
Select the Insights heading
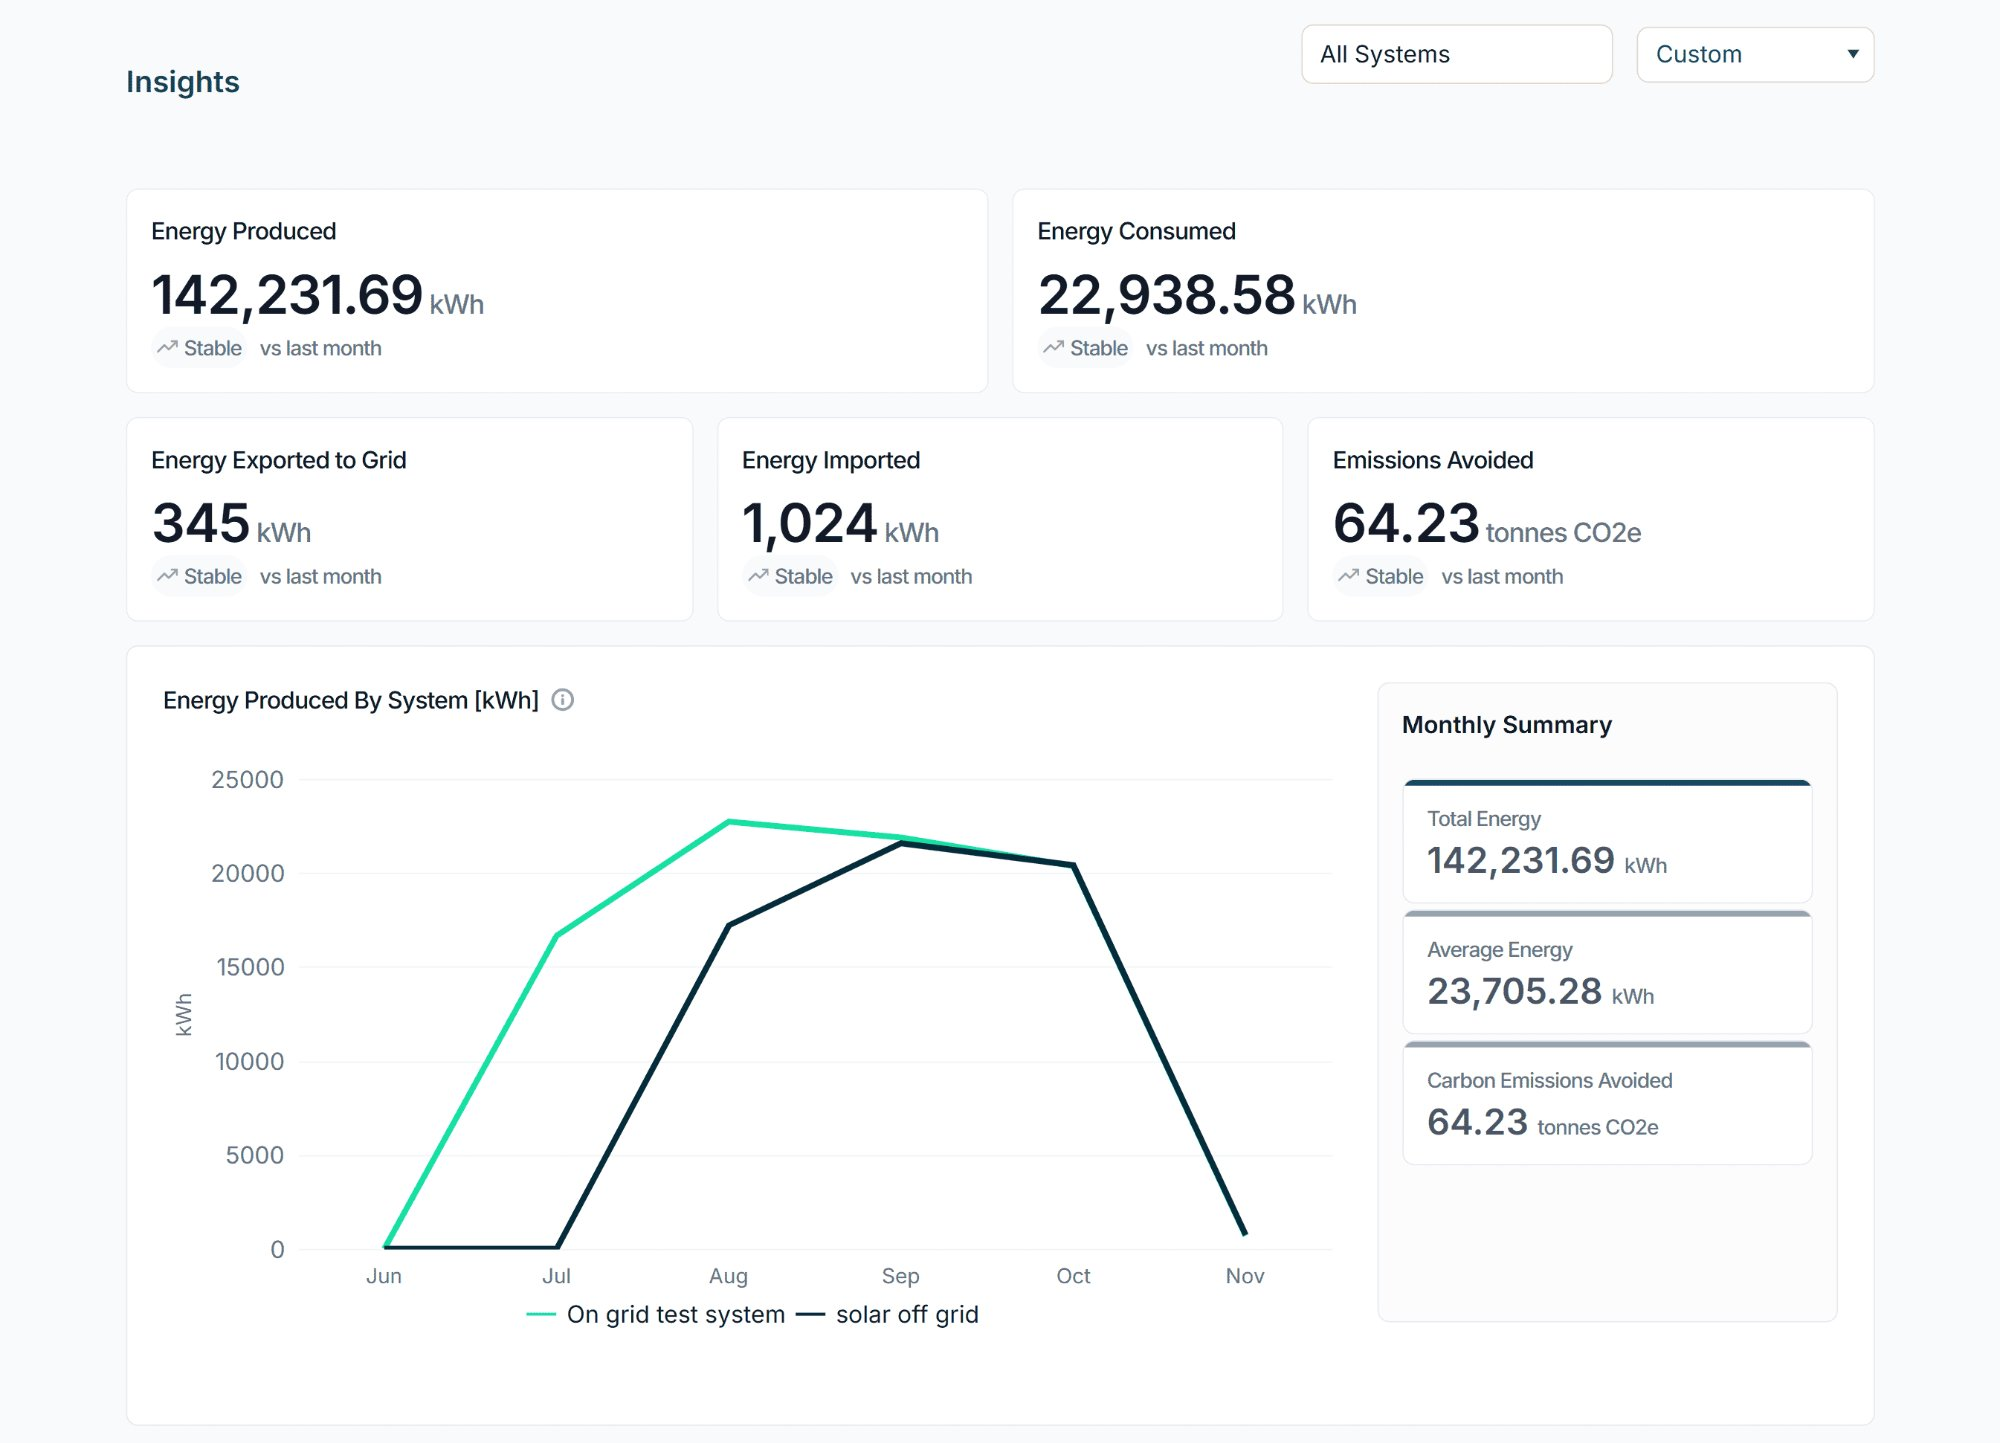click(183, 81)
